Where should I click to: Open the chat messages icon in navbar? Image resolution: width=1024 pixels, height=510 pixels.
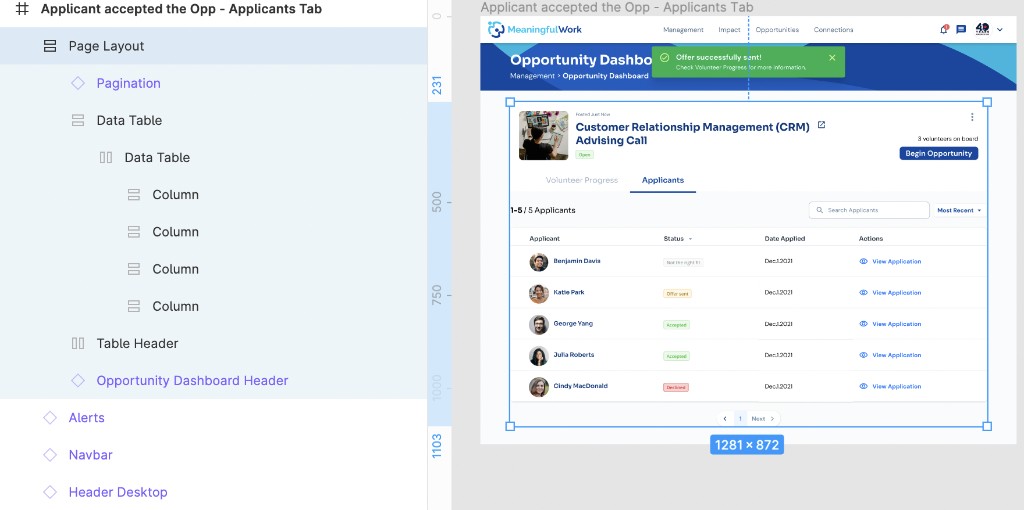(961, 29)
